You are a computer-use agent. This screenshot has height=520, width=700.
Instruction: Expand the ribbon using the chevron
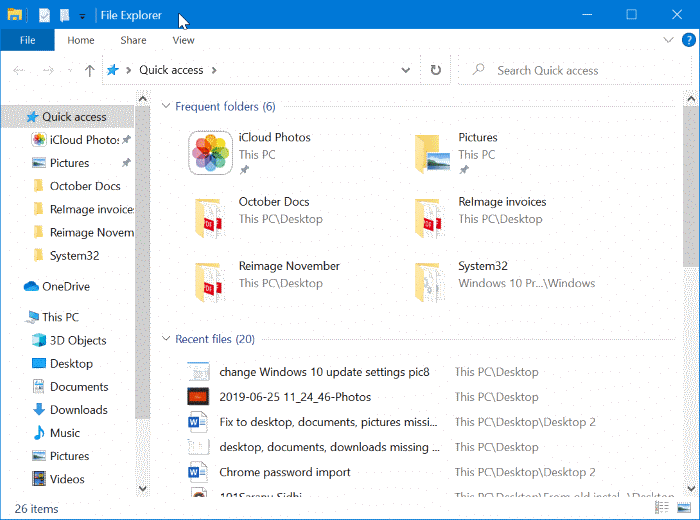click(x=668, y=40)
